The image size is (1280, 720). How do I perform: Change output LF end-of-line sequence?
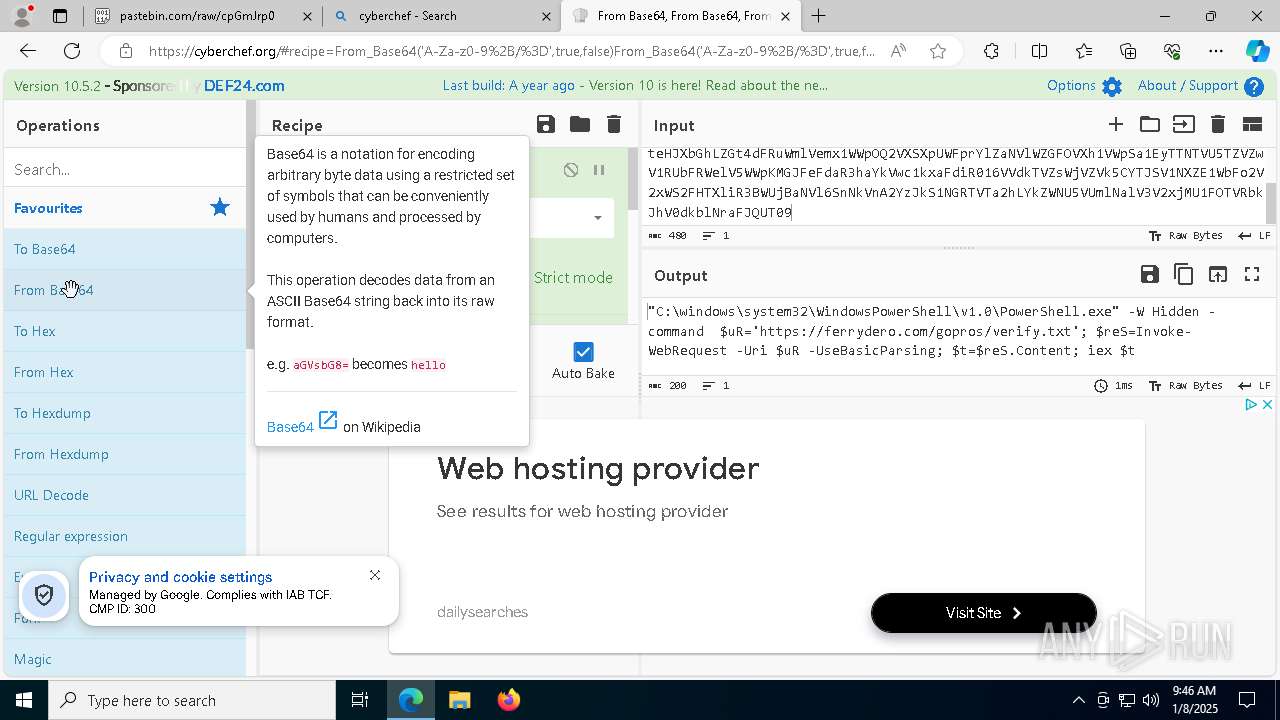1254,386
